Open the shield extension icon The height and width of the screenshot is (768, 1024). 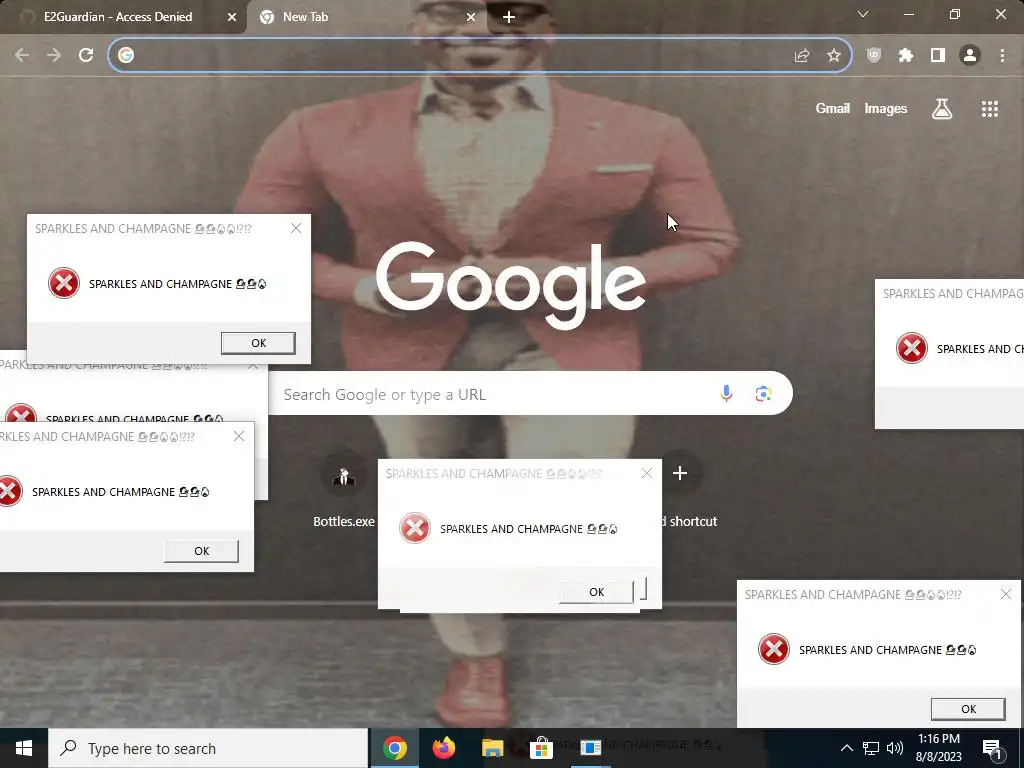click(874, 56)
